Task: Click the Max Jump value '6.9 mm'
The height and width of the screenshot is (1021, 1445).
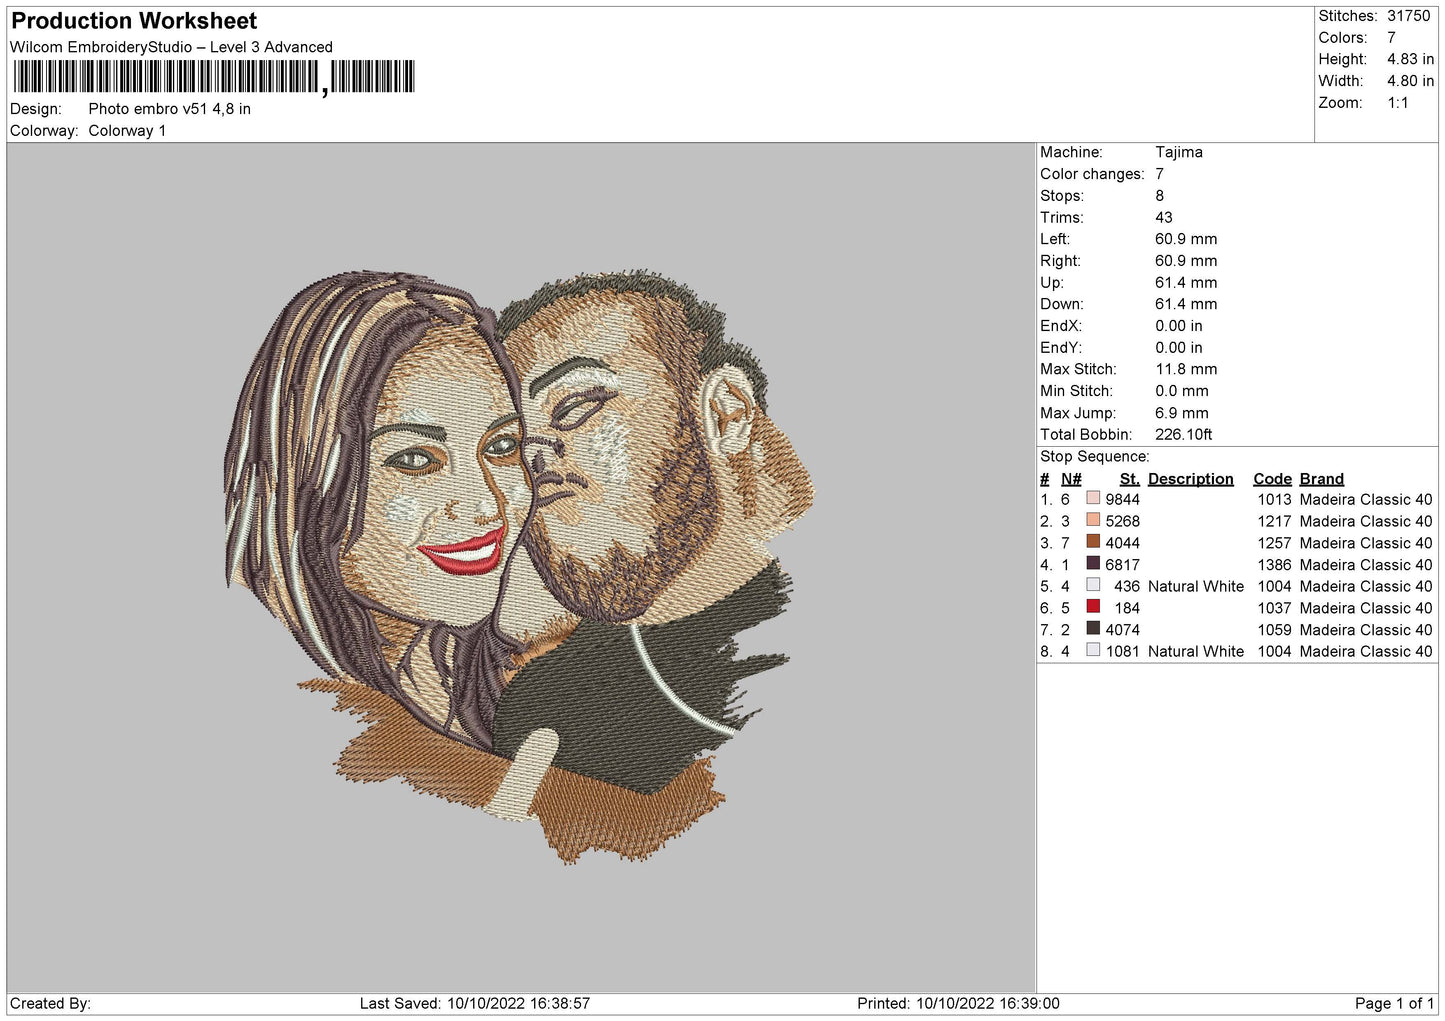Action: 1182,413
